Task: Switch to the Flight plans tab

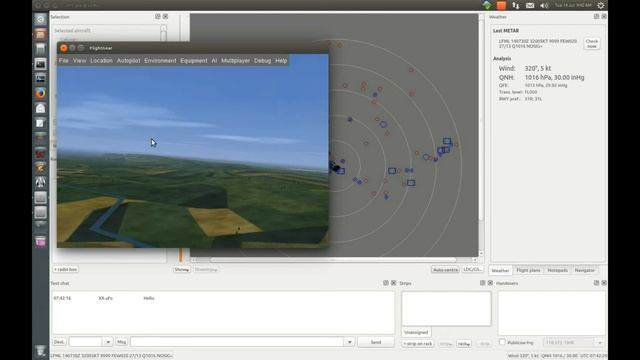Action: coord(528,270)
